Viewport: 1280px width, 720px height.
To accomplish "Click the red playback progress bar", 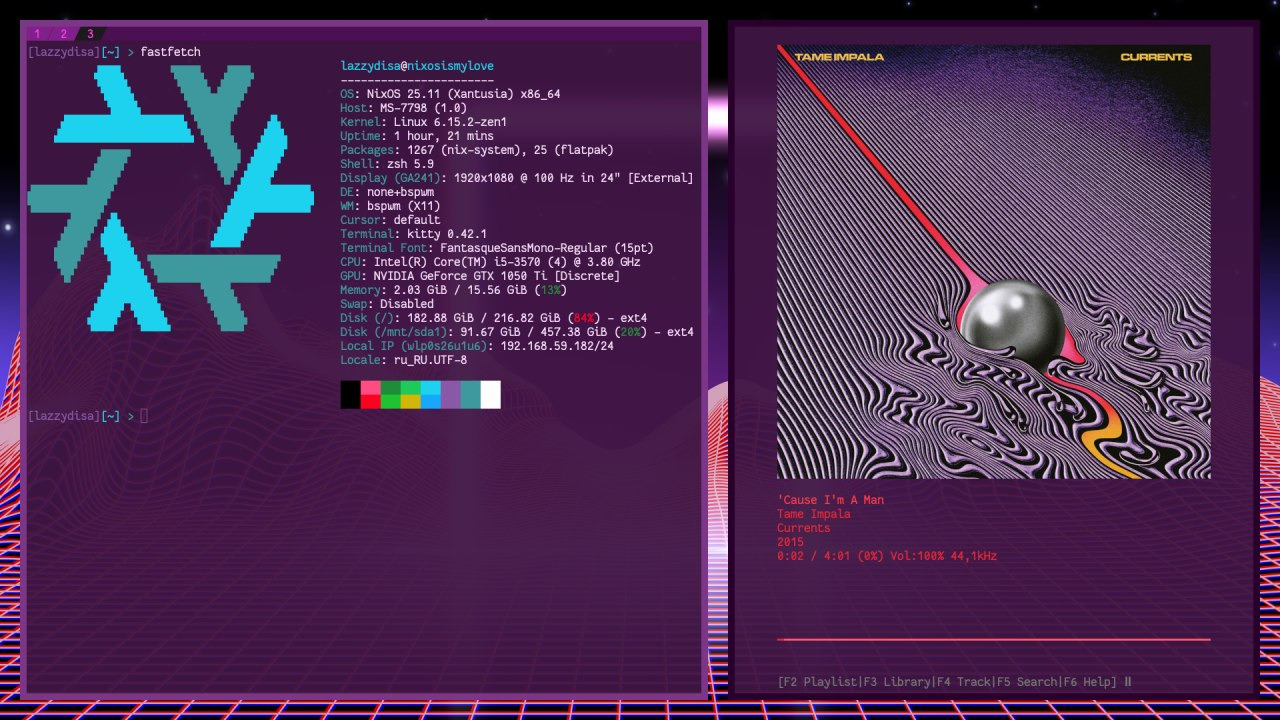I will (993, 639).
